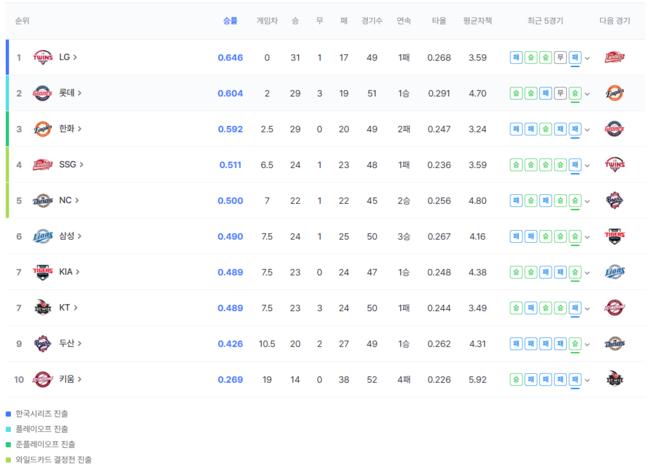
Task: Click 한화's 3.24 ERA value
Action: (x=478, y=129)
